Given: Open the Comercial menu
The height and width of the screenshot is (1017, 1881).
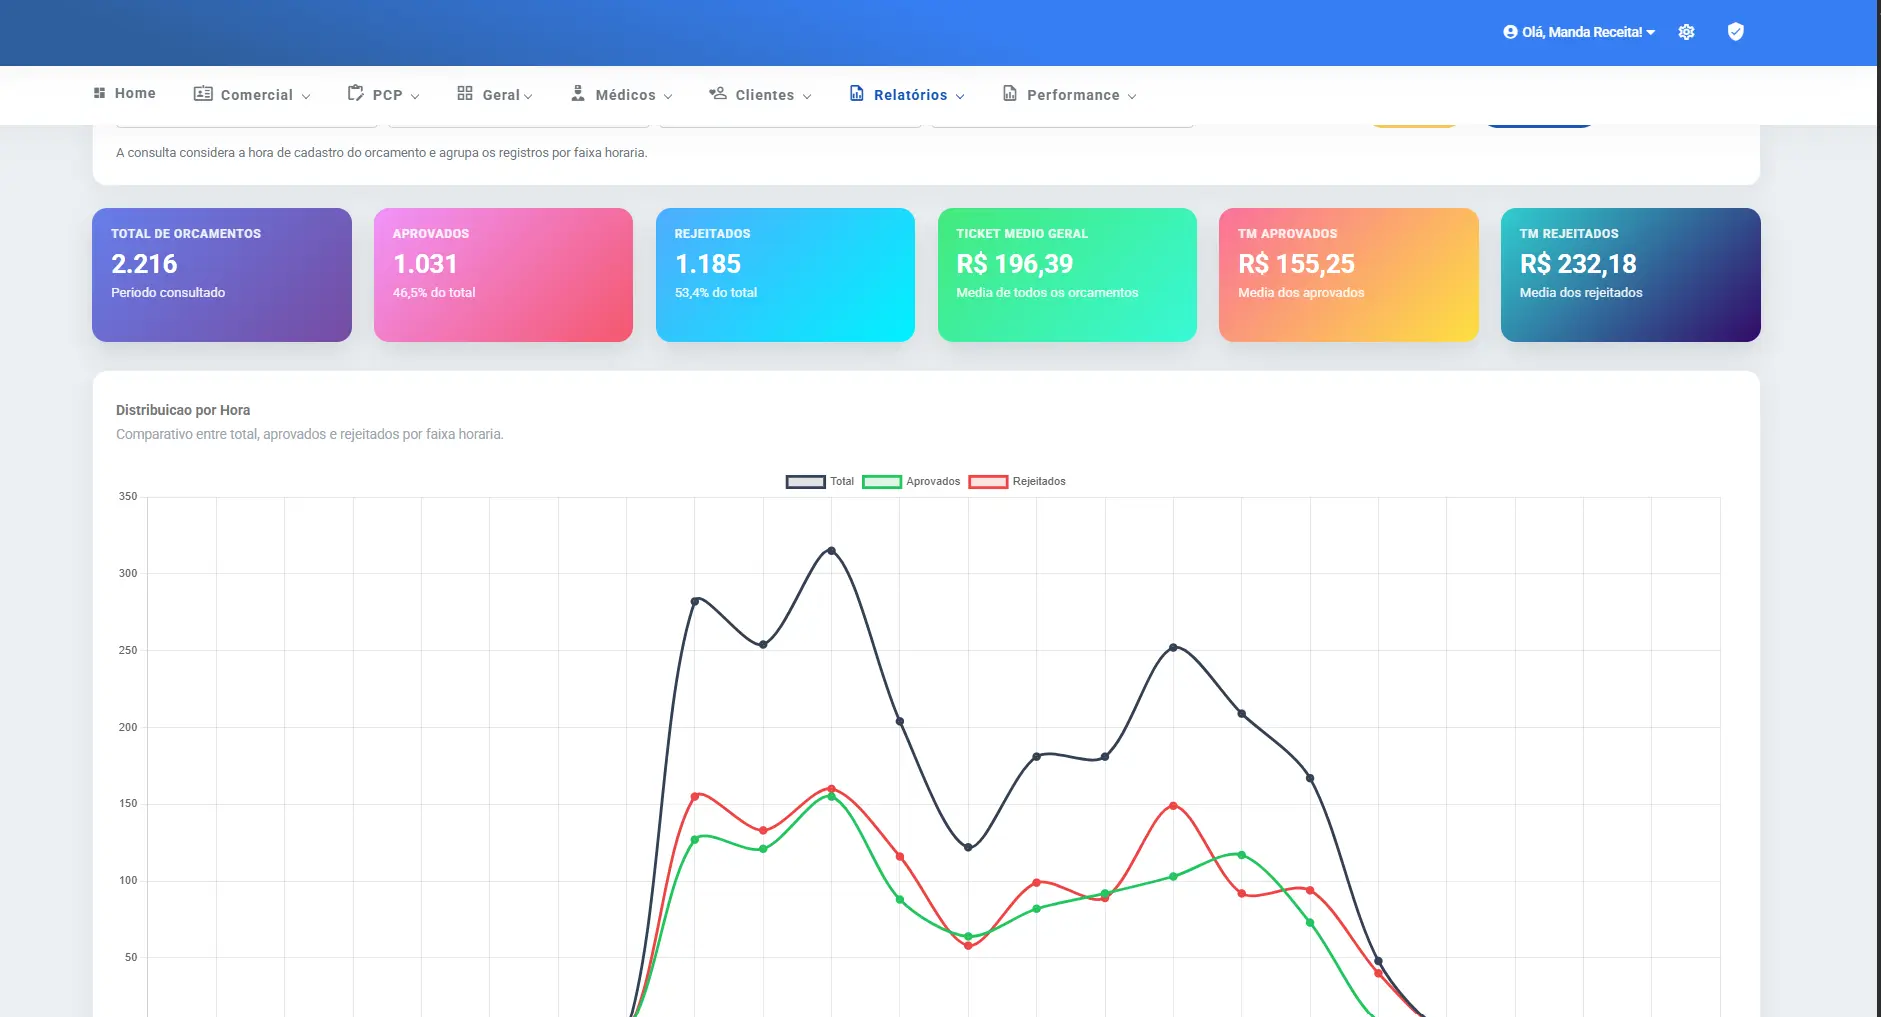Looking at the screenshot, I should 252,94.
